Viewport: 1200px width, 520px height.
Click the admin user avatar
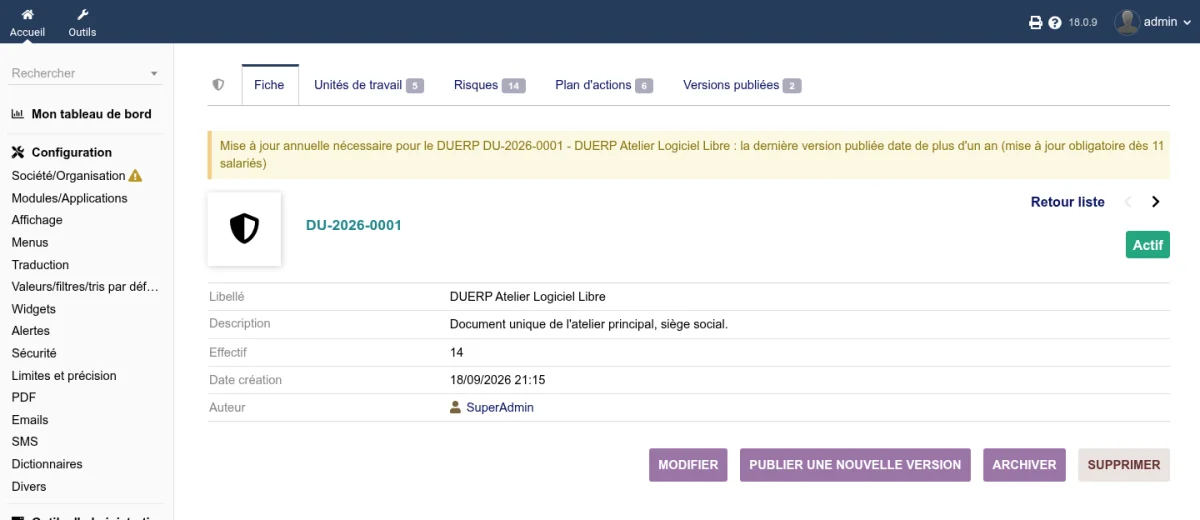[1127, 22]
